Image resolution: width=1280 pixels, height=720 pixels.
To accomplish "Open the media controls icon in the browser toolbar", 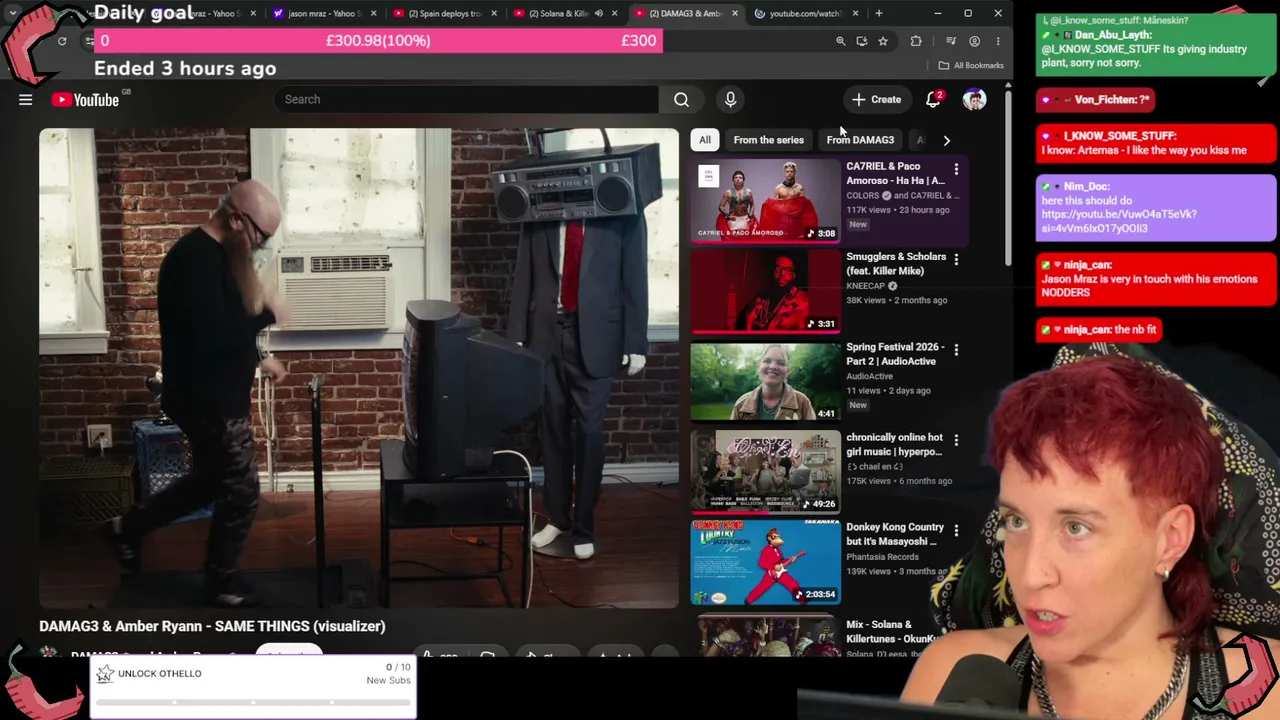I will tap(951, 41).
